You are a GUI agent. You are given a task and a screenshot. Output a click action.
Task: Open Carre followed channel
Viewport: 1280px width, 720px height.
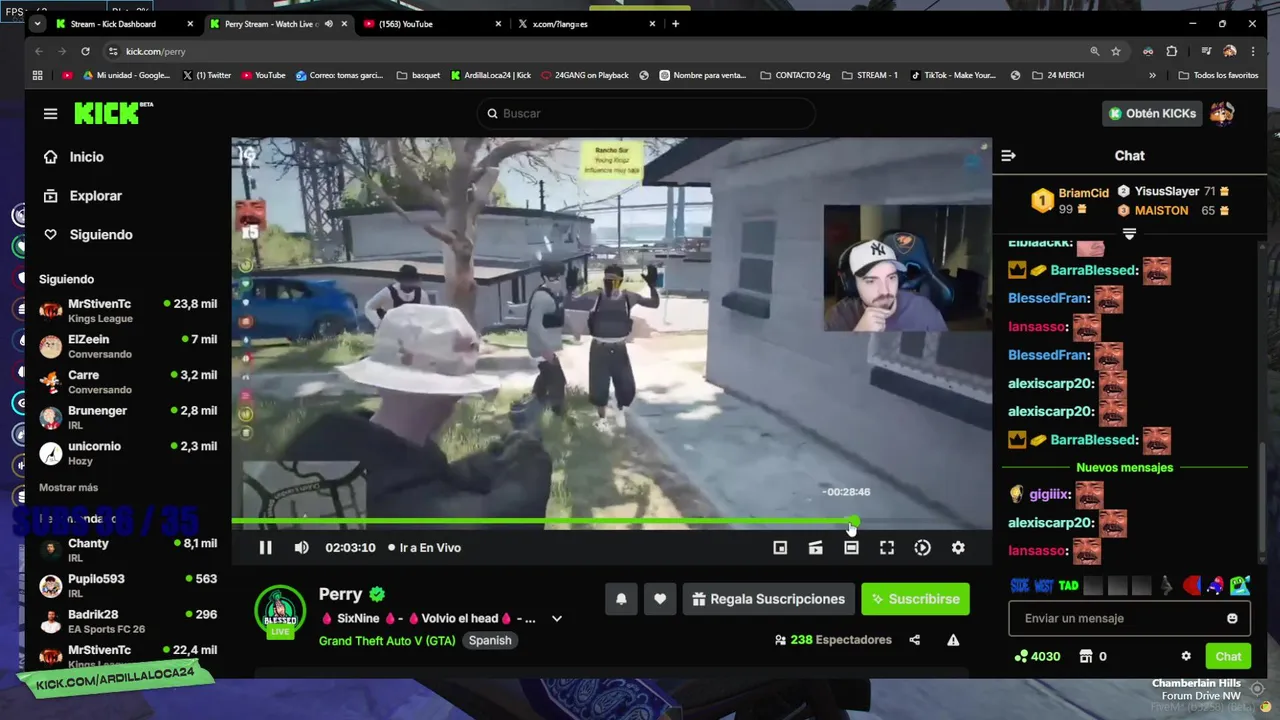pos(127,382)
